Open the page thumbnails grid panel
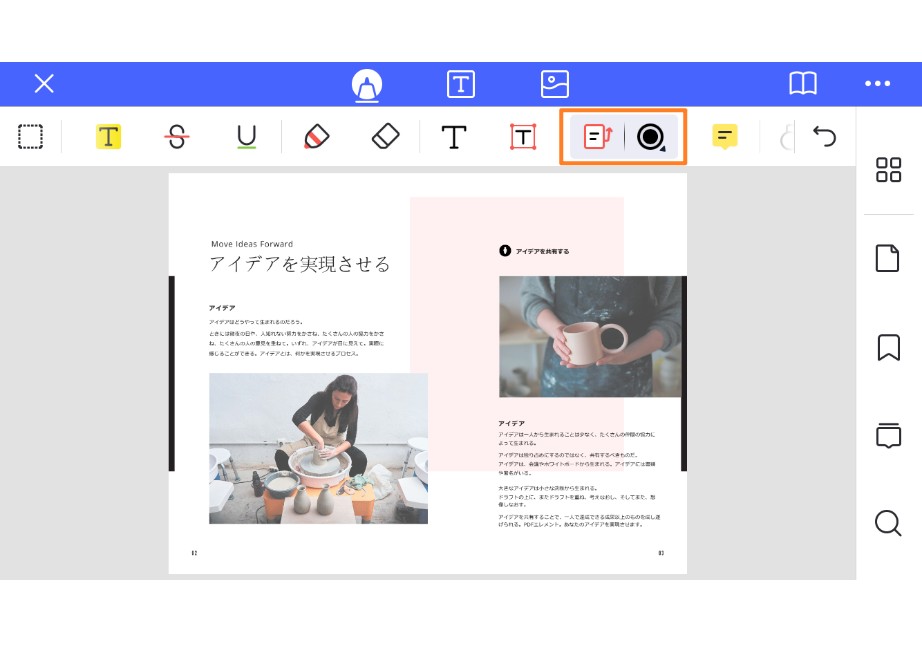The height and width of the screenshot is (650, 922). pos(888,169)
